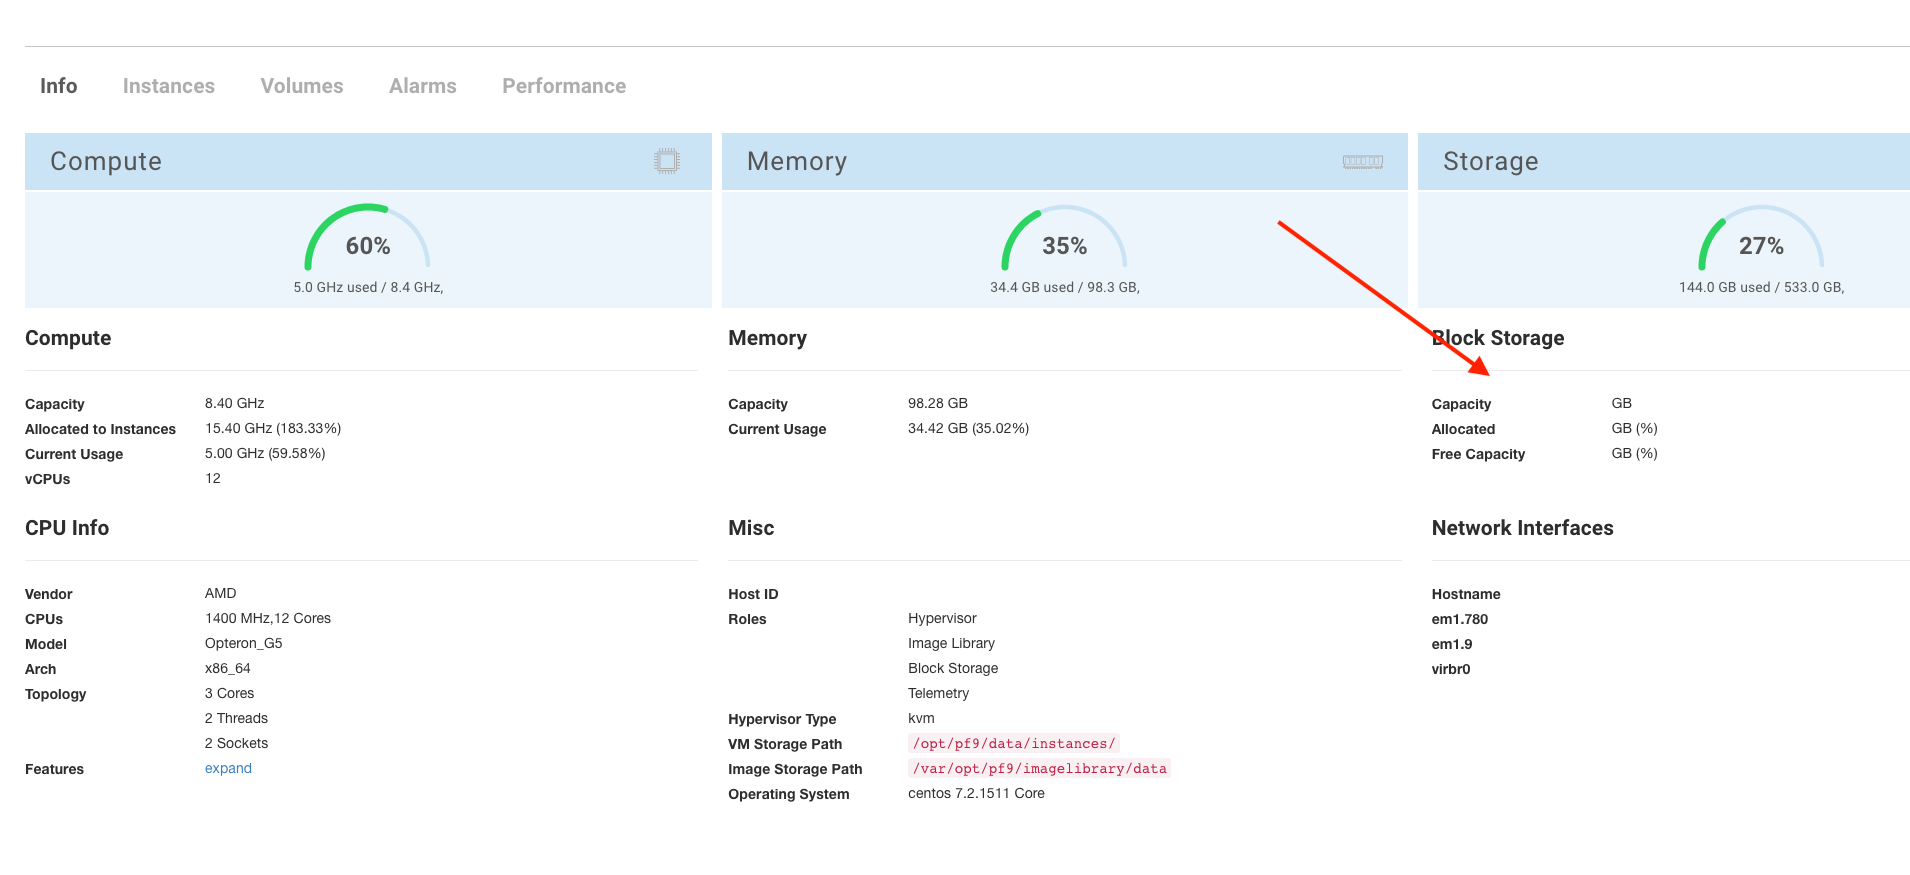1910x875 pixels.
Task: Click the Block Storage section heading
Action: (x=1498, y=338)
